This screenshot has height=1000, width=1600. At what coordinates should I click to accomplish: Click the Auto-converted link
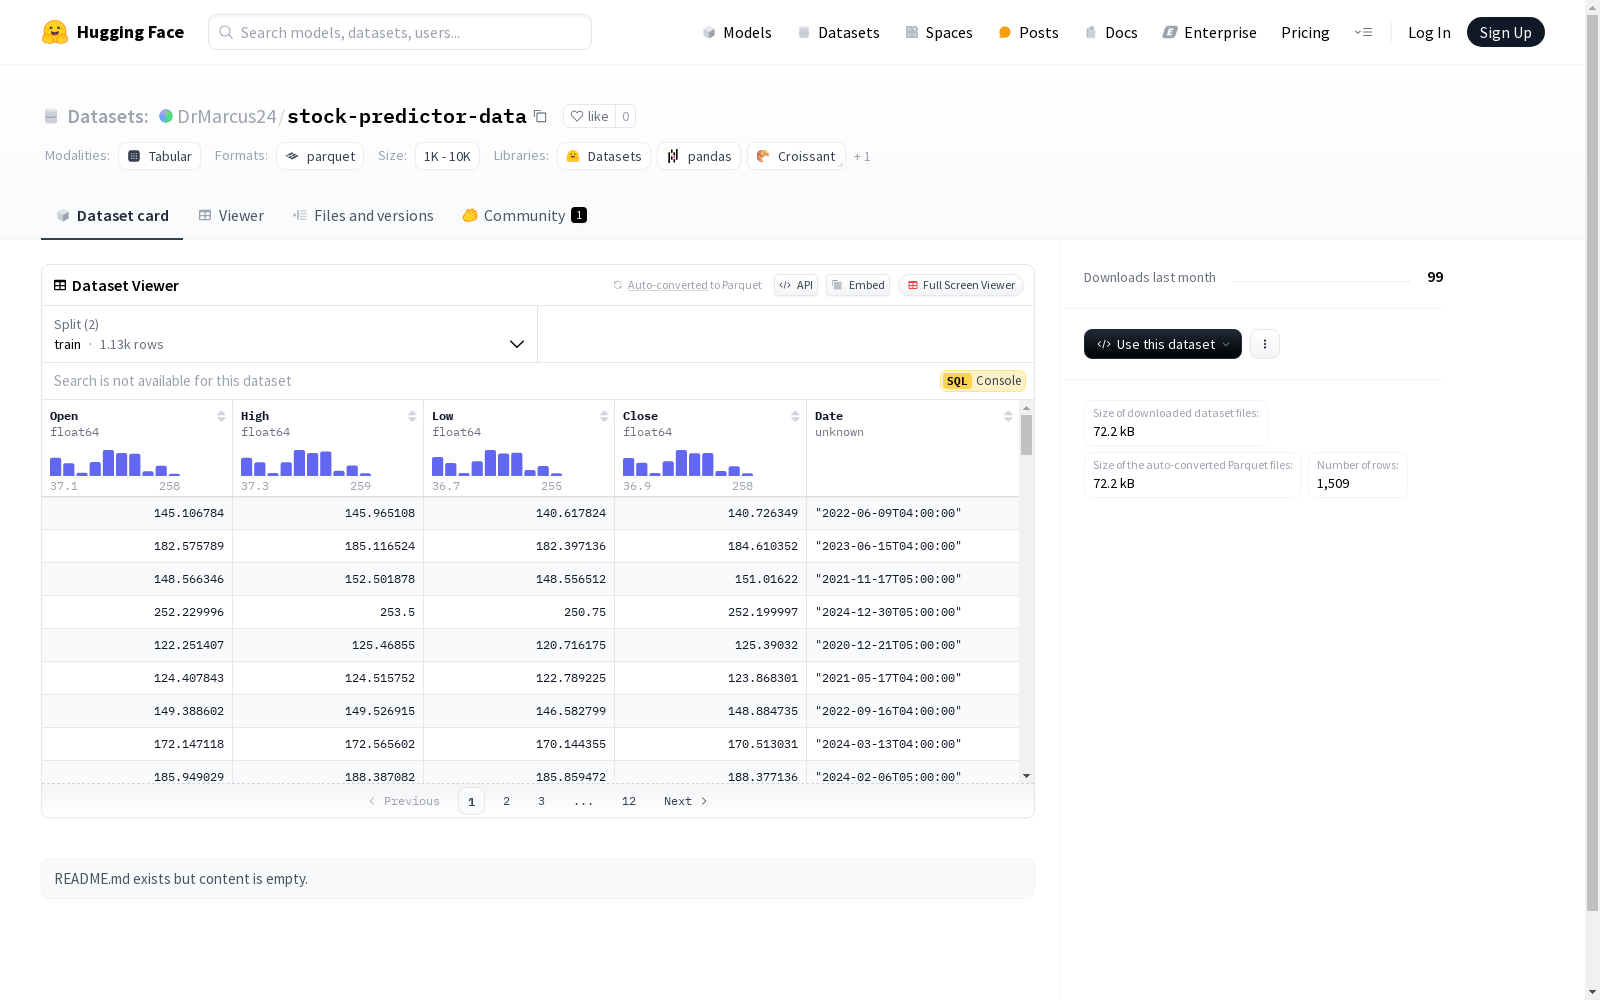(667, 285)
